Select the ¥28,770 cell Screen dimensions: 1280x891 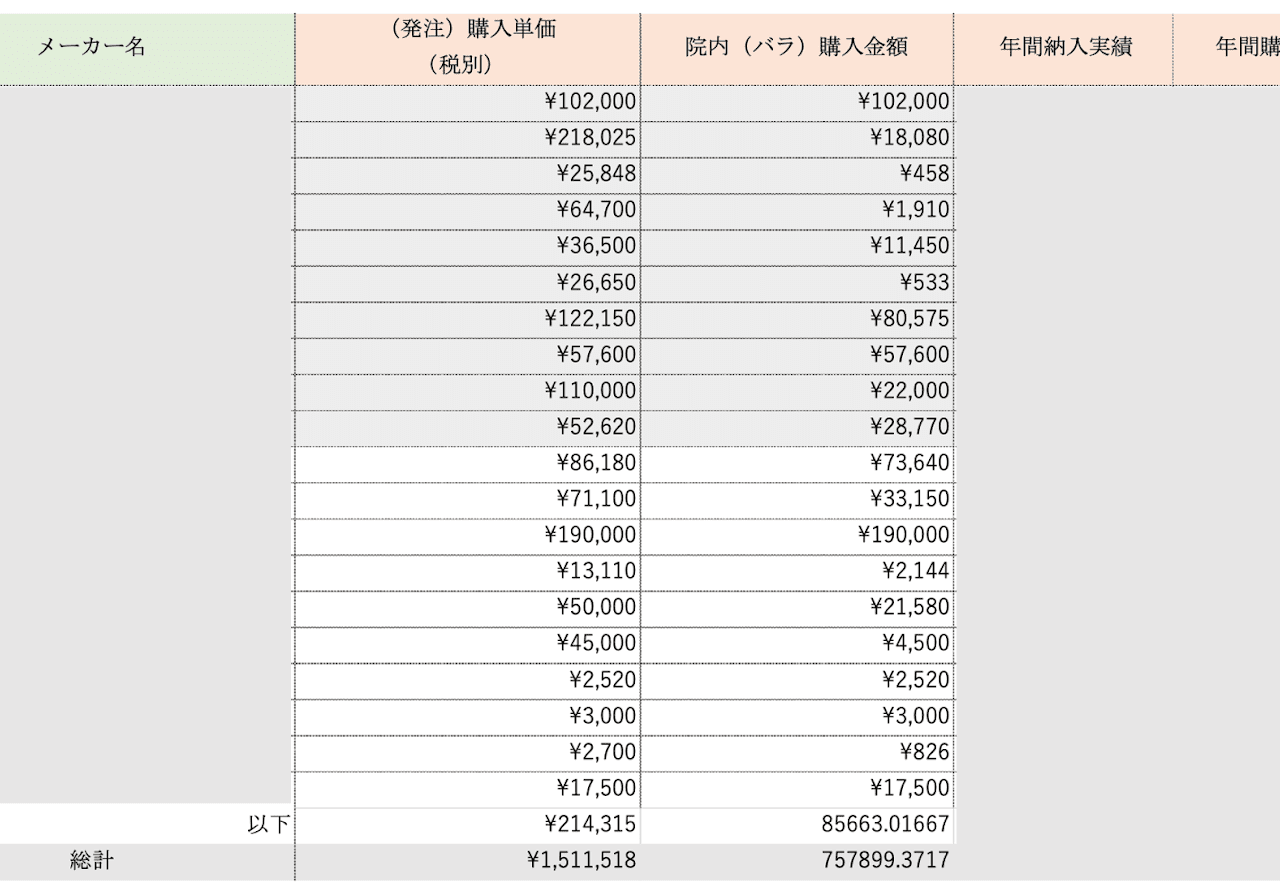click(x=797, y=427)
